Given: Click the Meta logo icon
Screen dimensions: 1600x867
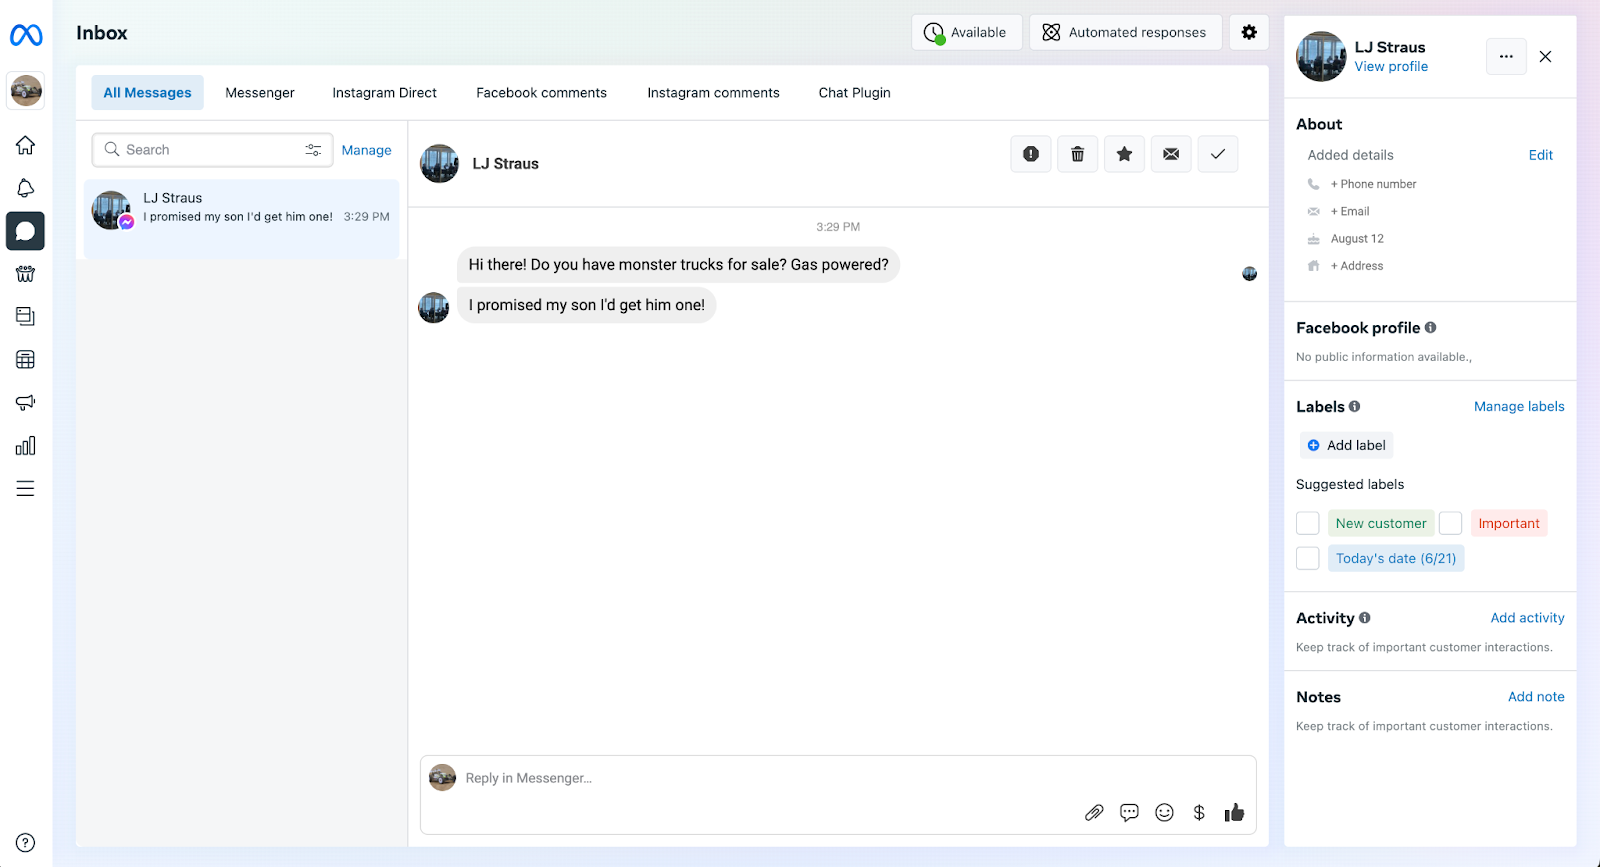Looking at the screenshot, I should (x=26, y=35).
